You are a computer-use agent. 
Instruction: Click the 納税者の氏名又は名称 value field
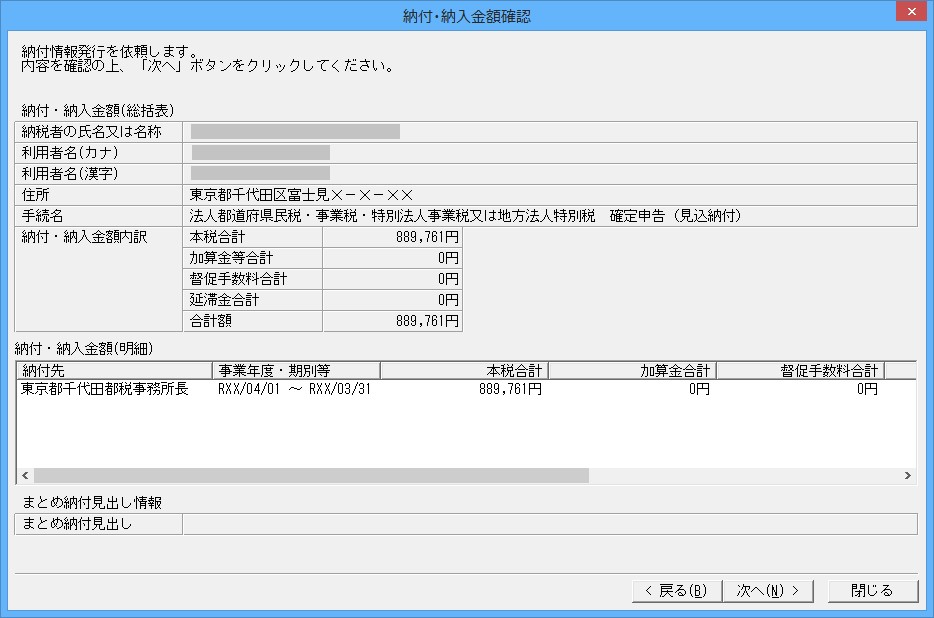coord(550,132)
